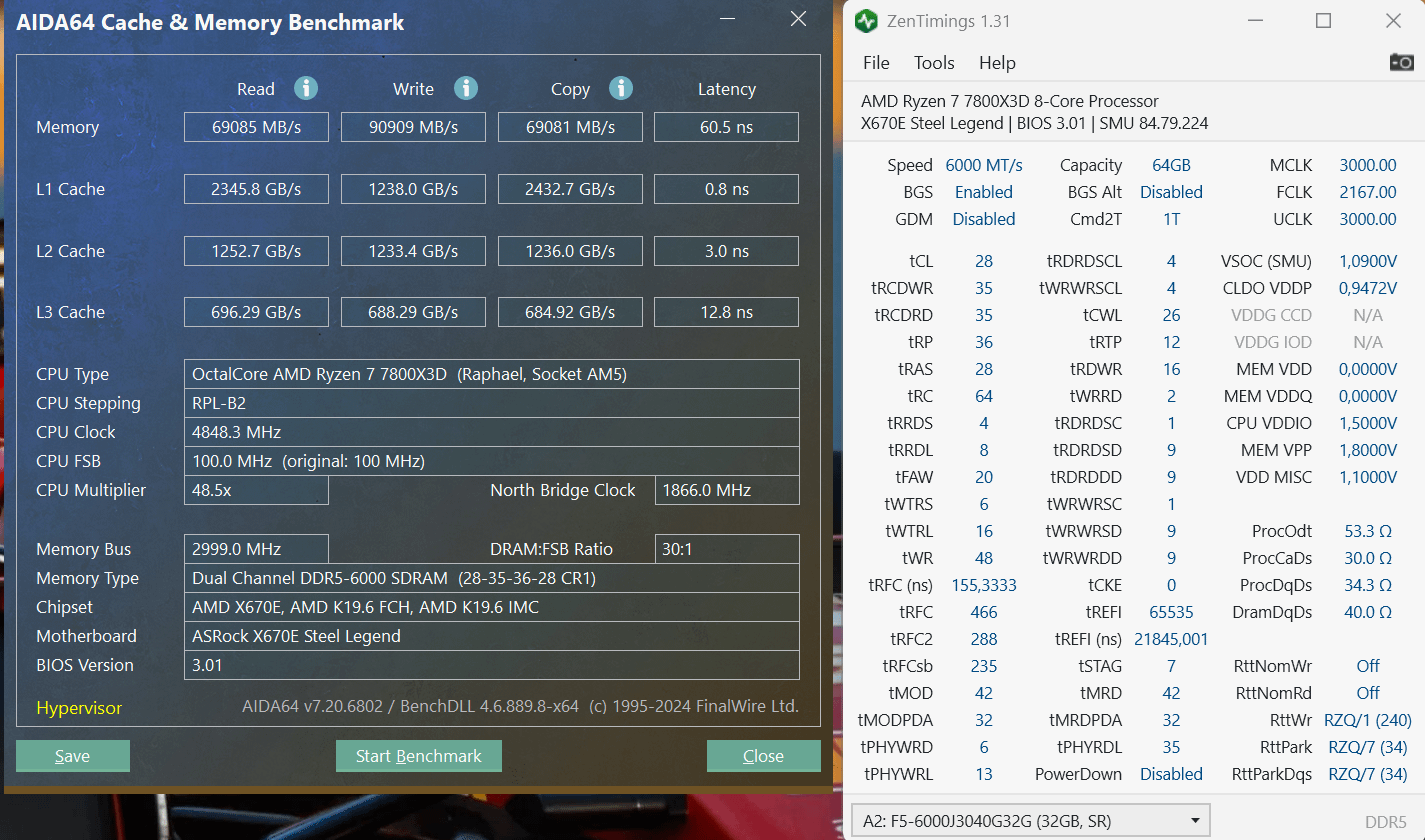This screenshot has width=1425, height=840.
Task: Select the Memory Read value 69085 MB/s
Action: click(x=257, y=127)
